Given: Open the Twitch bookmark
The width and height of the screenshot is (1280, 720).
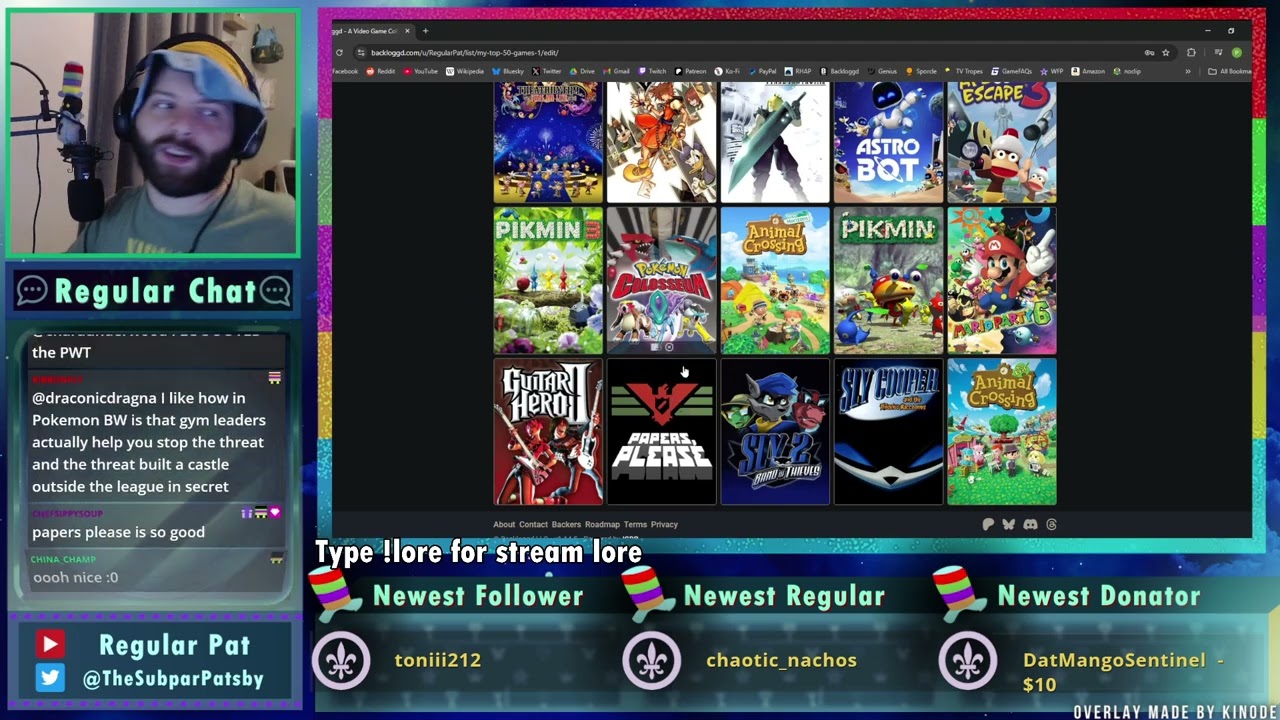Looking at the screenshot, I should point(652,71).
